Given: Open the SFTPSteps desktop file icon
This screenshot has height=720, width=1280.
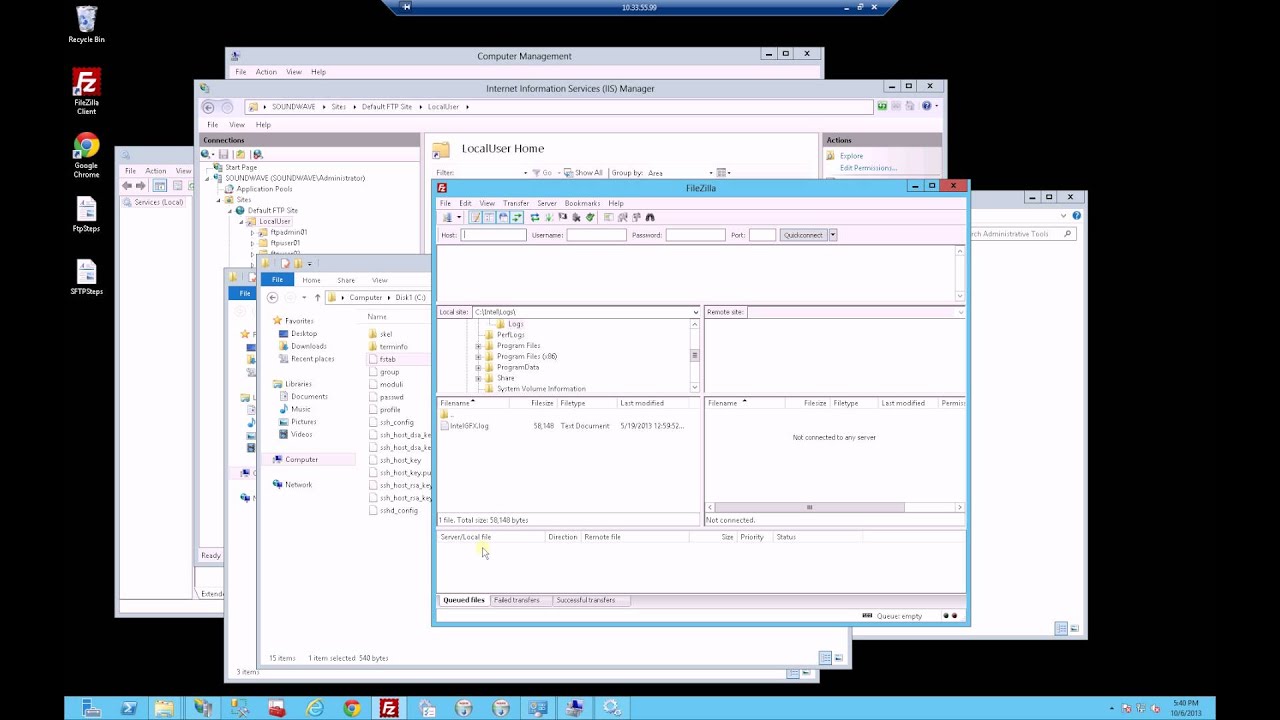Looking at the screenshot, I should (x=86, y=277).
